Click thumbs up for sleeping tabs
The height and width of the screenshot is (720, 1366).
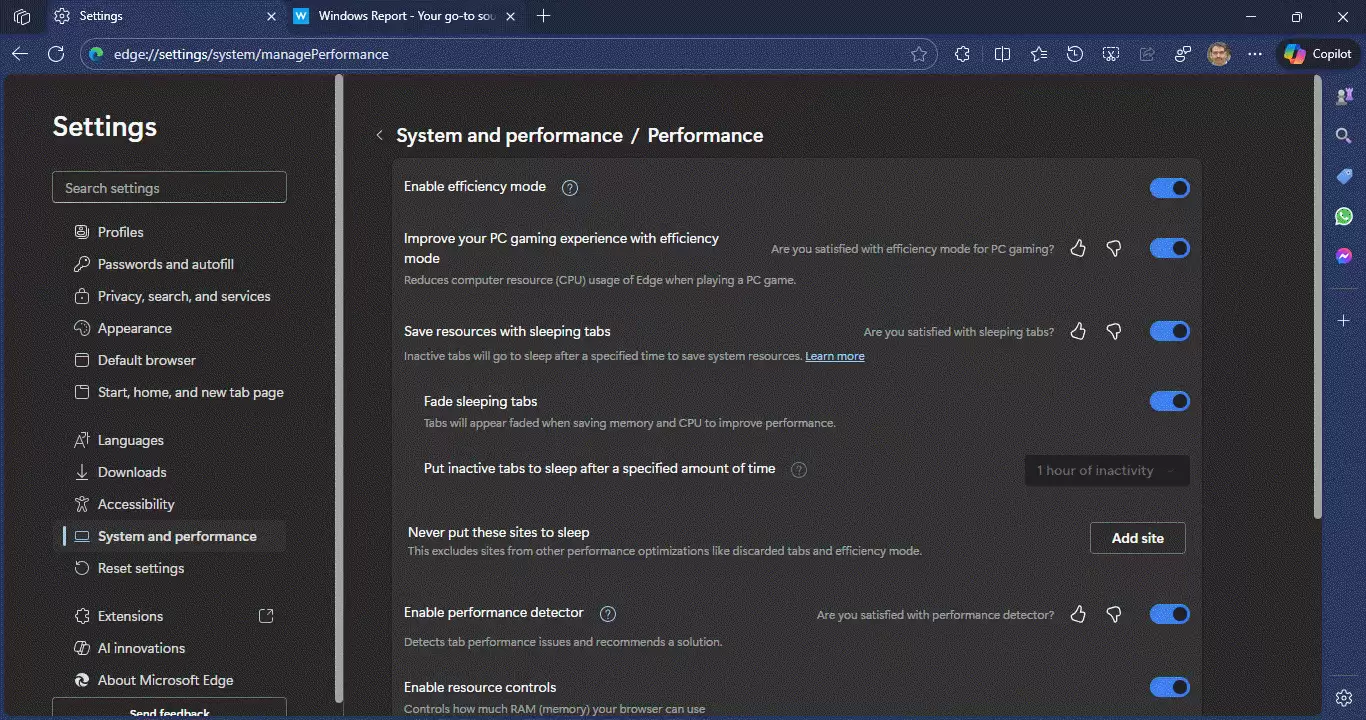point(1078,331)
